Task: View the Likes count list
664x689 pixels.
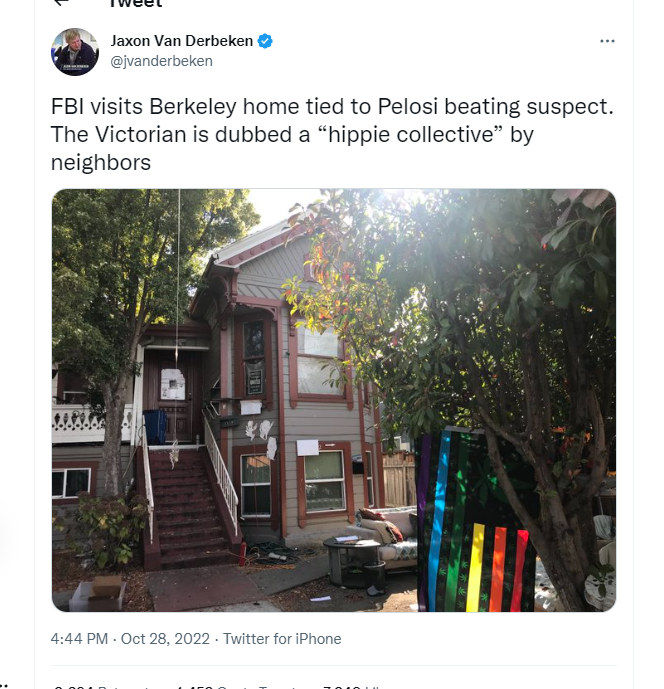Action: point(352,687)
